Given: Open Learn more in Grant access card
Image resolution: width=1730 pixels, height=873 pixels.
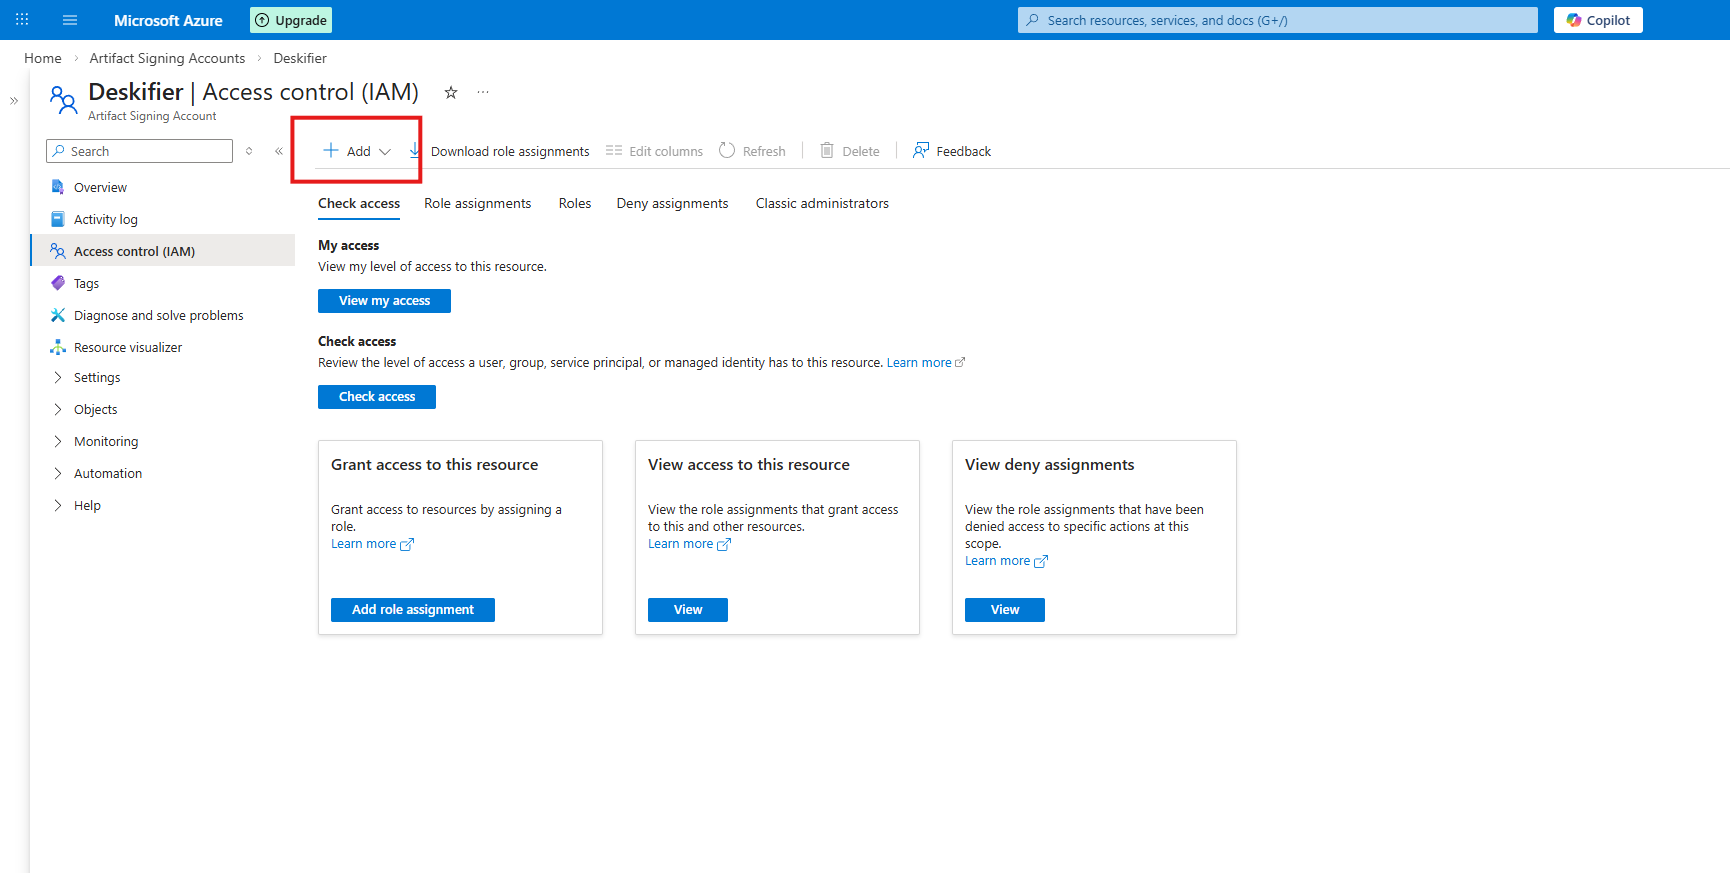Looking at the screenshot, I should click(x=372, y=544).
